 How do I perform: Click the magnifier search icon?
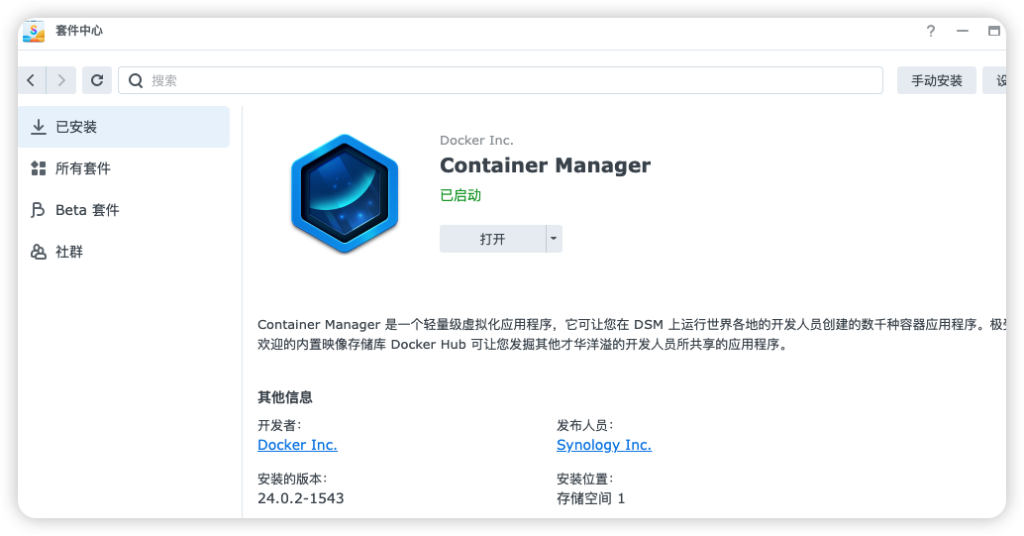tap(135, 80)
